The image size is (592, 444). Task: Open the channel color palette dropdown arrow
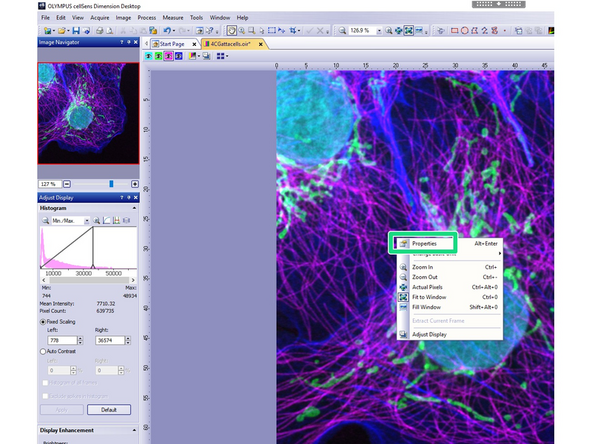coord(199,56)
